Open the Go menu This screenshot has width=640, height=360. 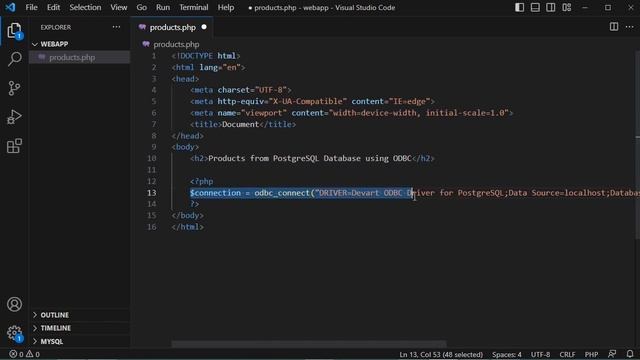point(141,7)
